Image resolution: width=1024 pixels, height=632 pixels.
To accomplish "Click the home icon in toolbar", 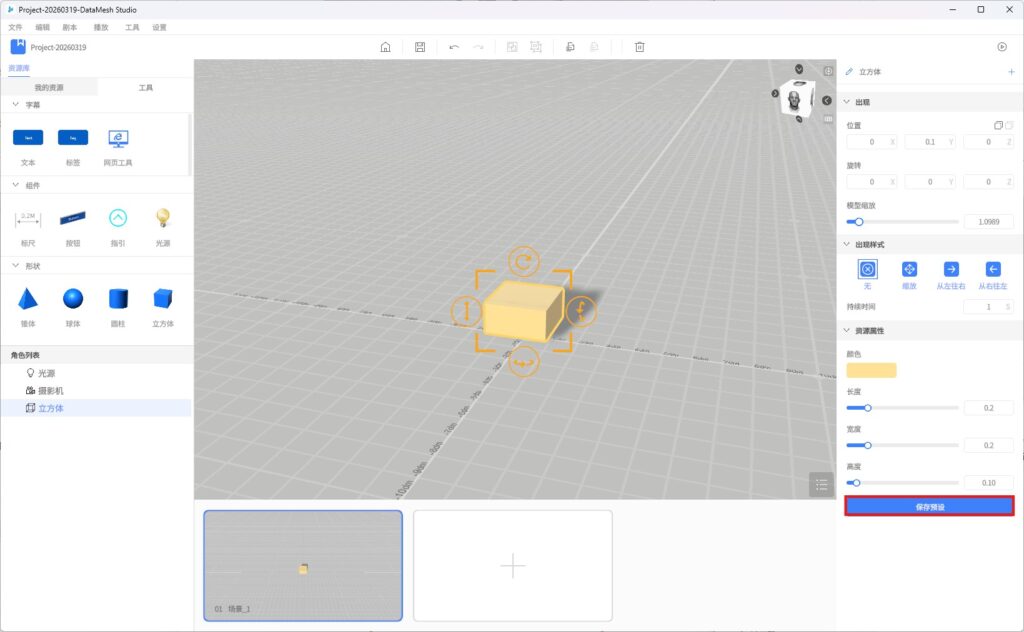I will point(386,47).
